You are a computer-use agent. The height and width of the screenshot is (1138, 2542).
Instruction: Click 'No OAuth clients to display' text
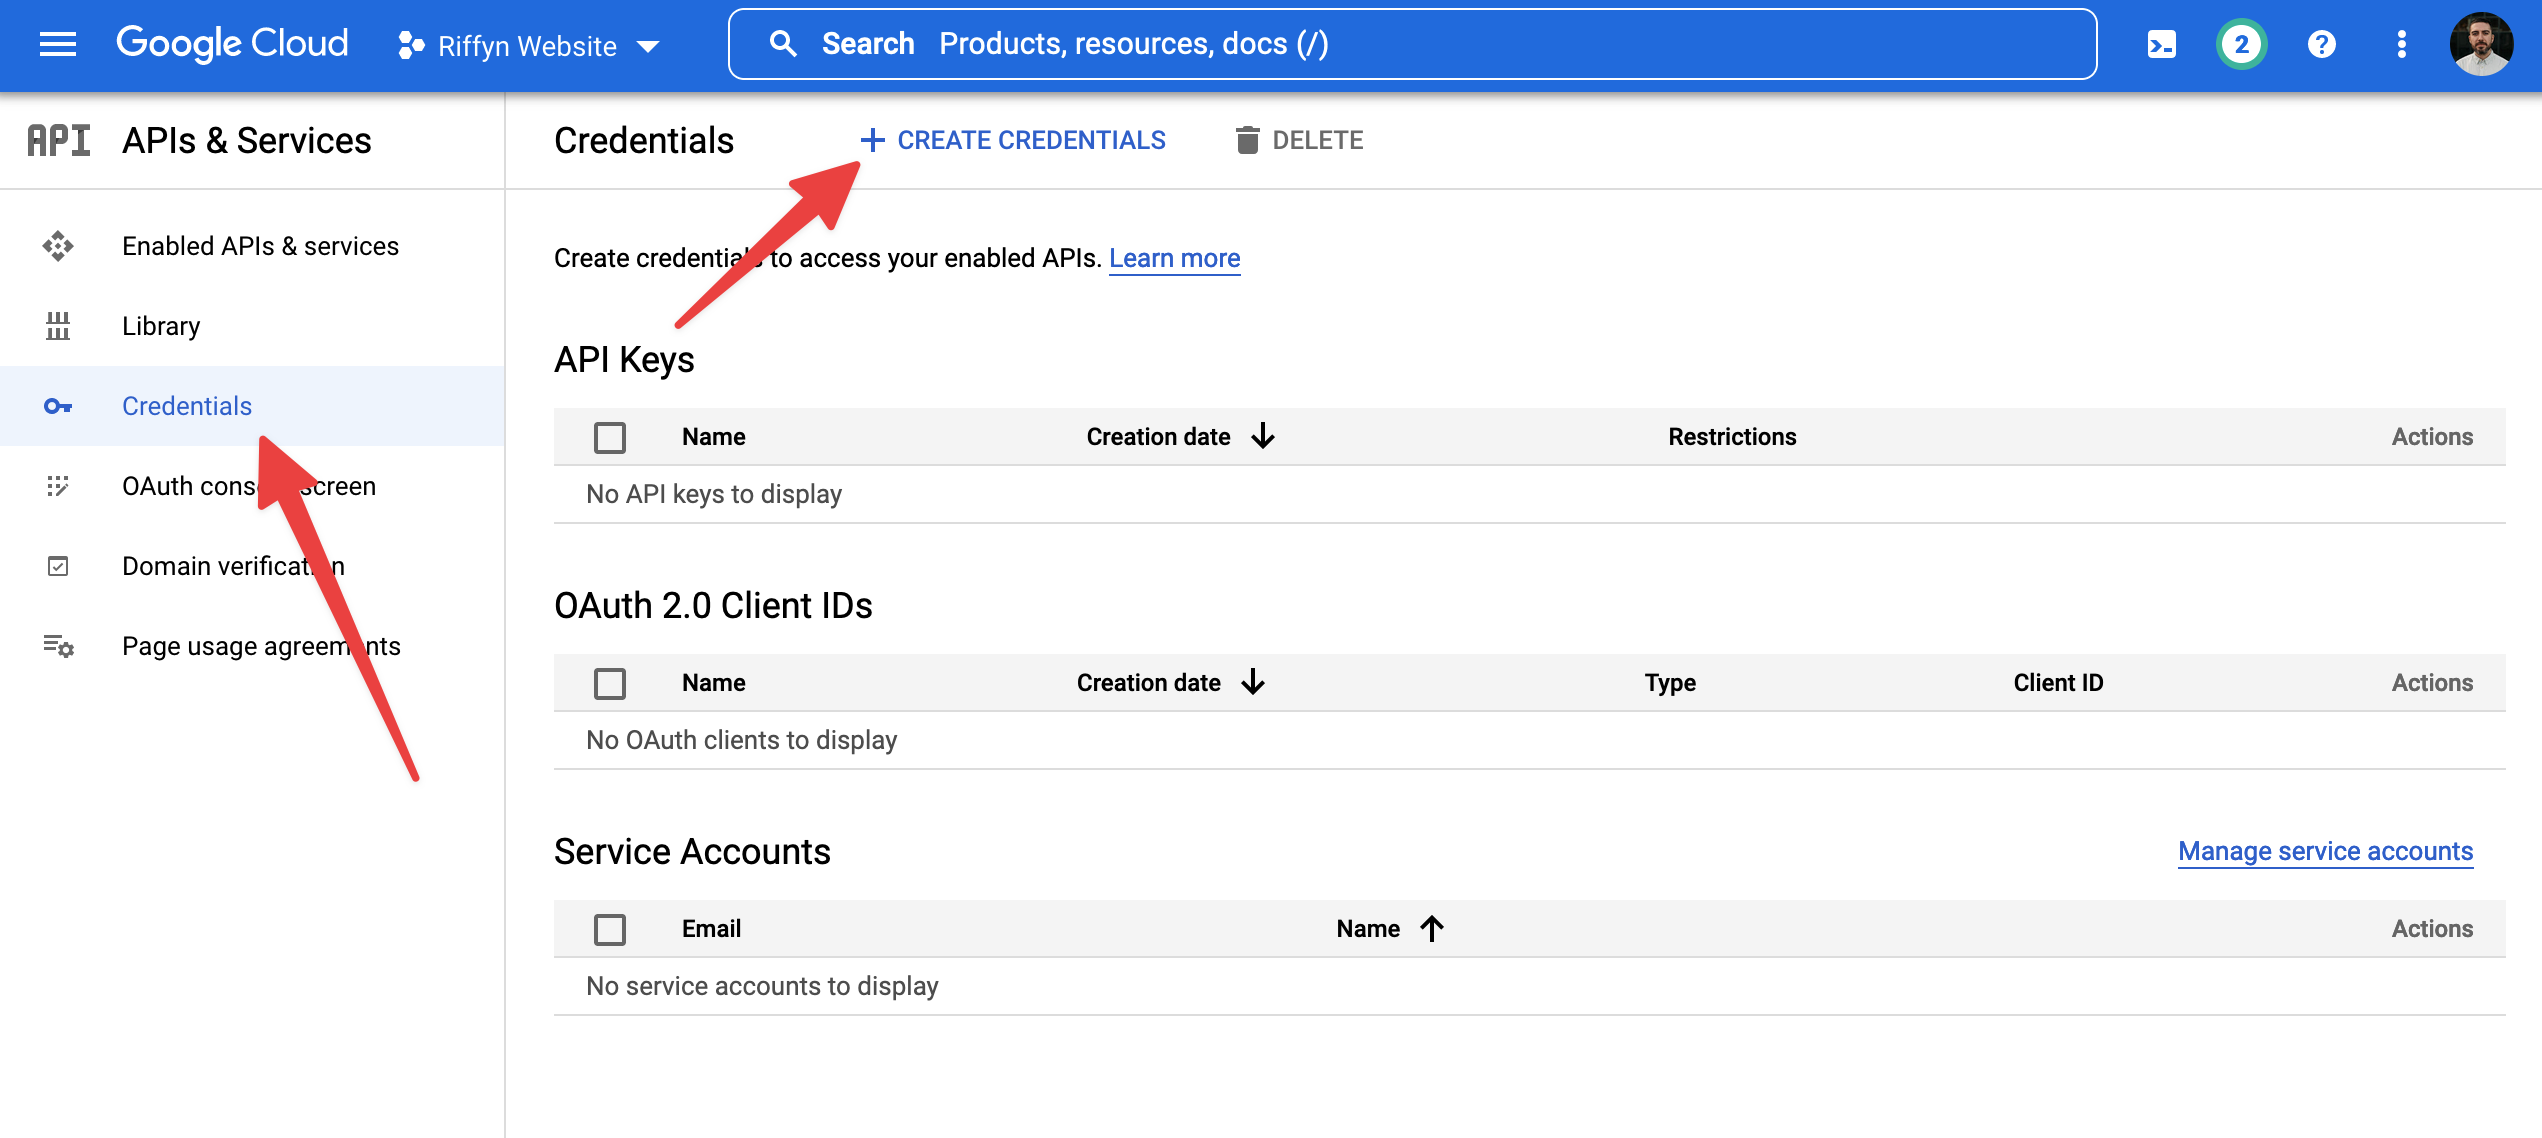[741, 740]
